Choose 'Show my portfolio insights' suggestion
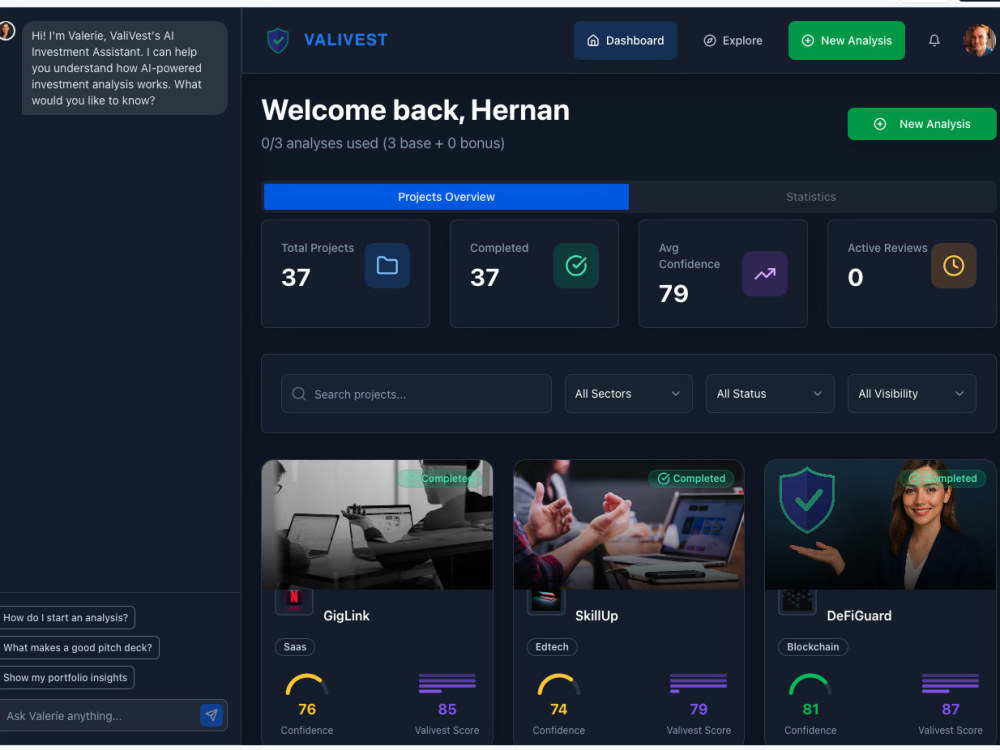 click(x=66, y=677)
